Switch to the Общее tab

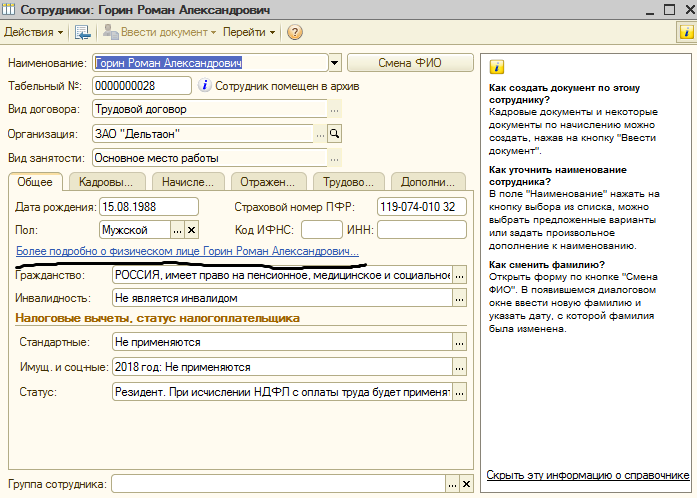point(35,182)
